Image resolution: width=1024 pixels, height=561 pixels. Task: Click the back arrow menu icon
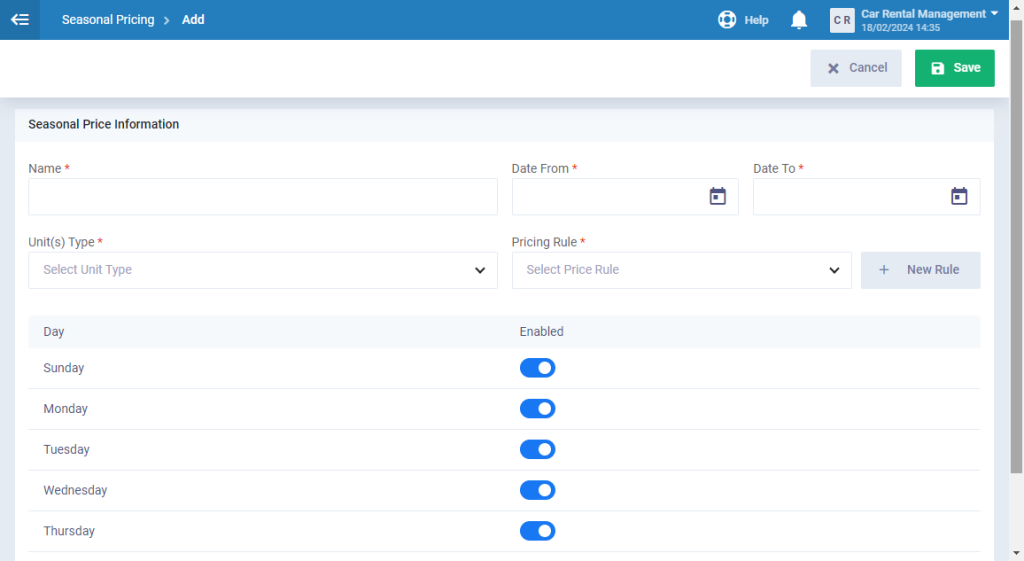click(x=20, y=20)
